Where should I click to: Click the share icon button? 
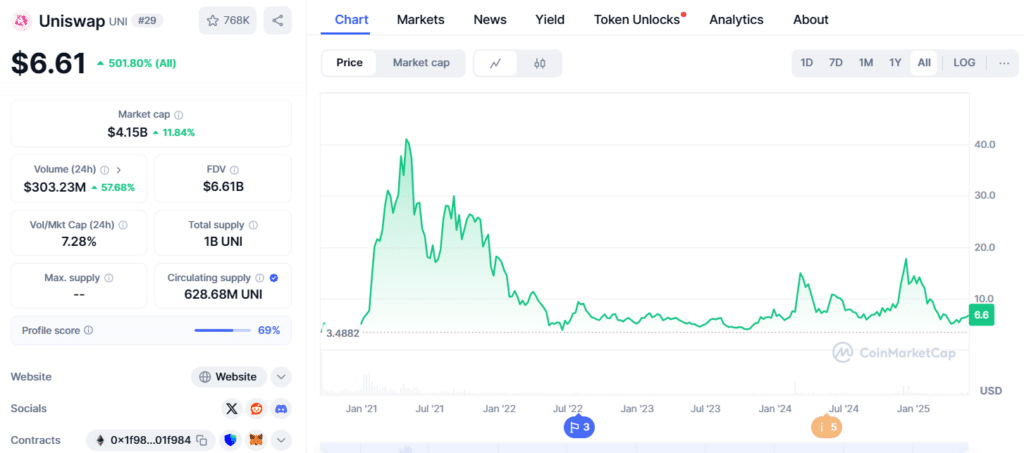pos(278,21)
